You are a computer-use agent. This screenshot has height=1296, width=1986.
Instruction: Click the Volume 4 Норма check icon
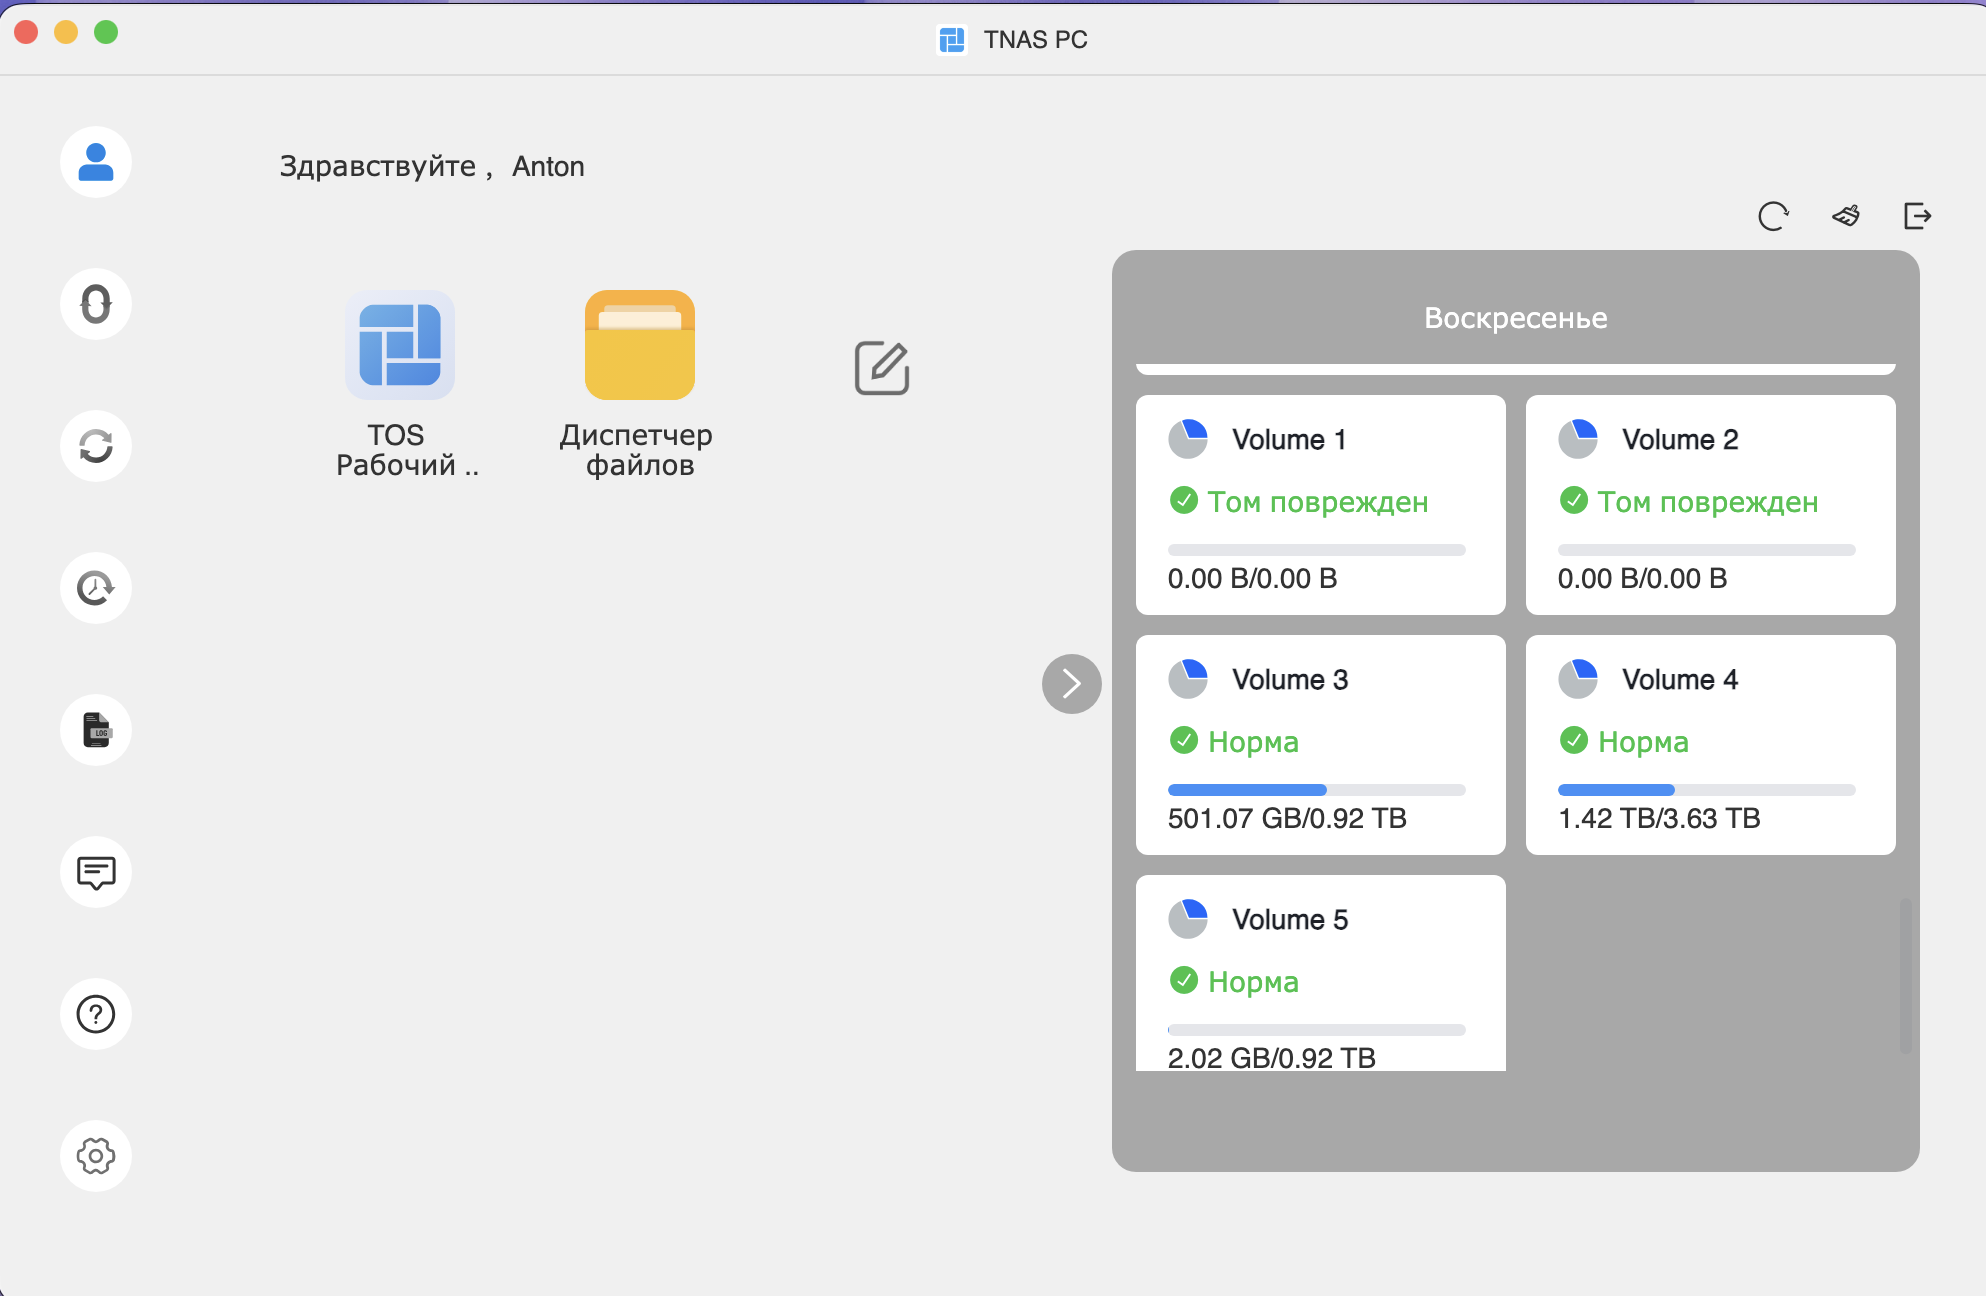coord(1574,740)
